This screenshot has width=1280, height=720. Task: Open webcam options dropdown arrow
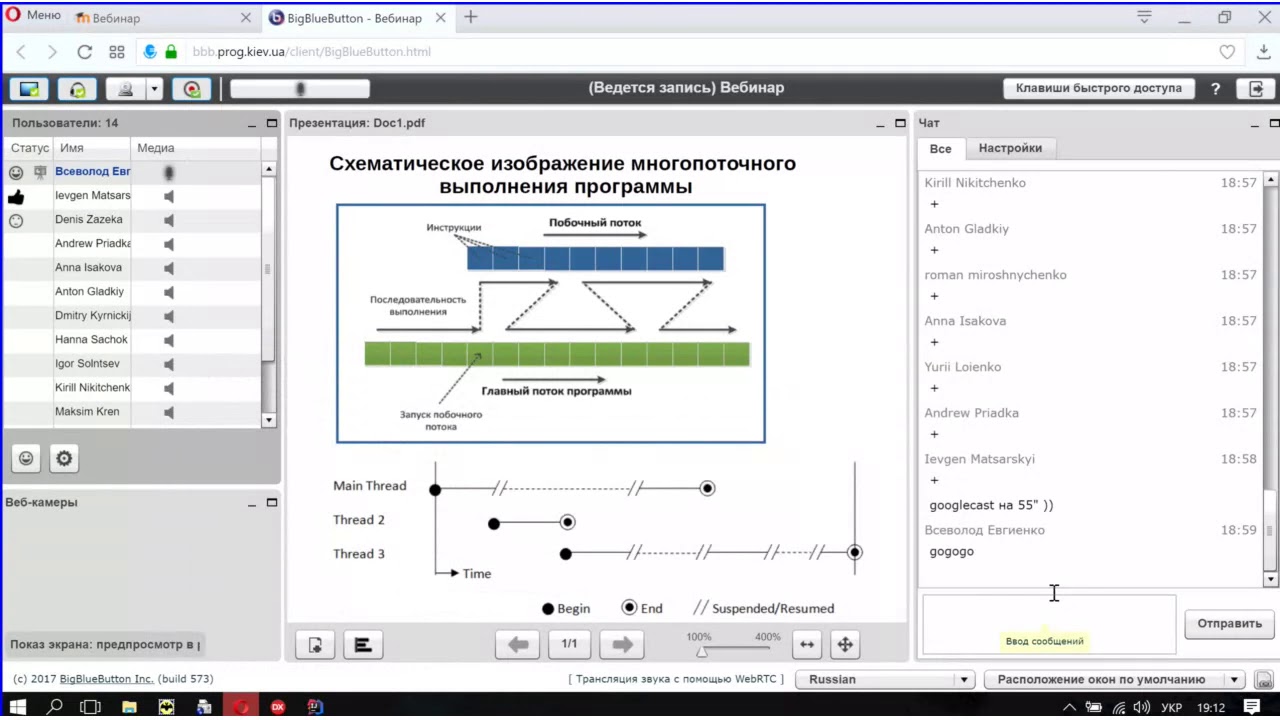coord(154,88)
